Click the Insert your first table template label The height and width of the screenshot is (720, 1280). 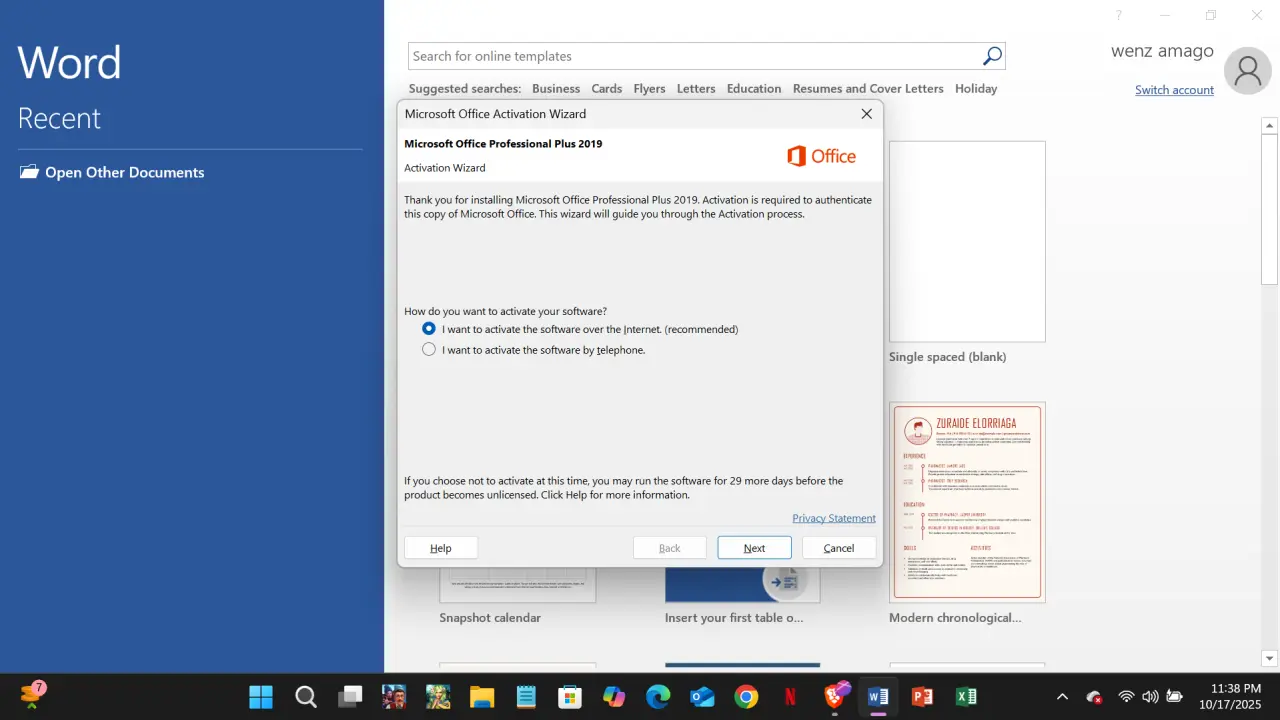coord(734,618)
